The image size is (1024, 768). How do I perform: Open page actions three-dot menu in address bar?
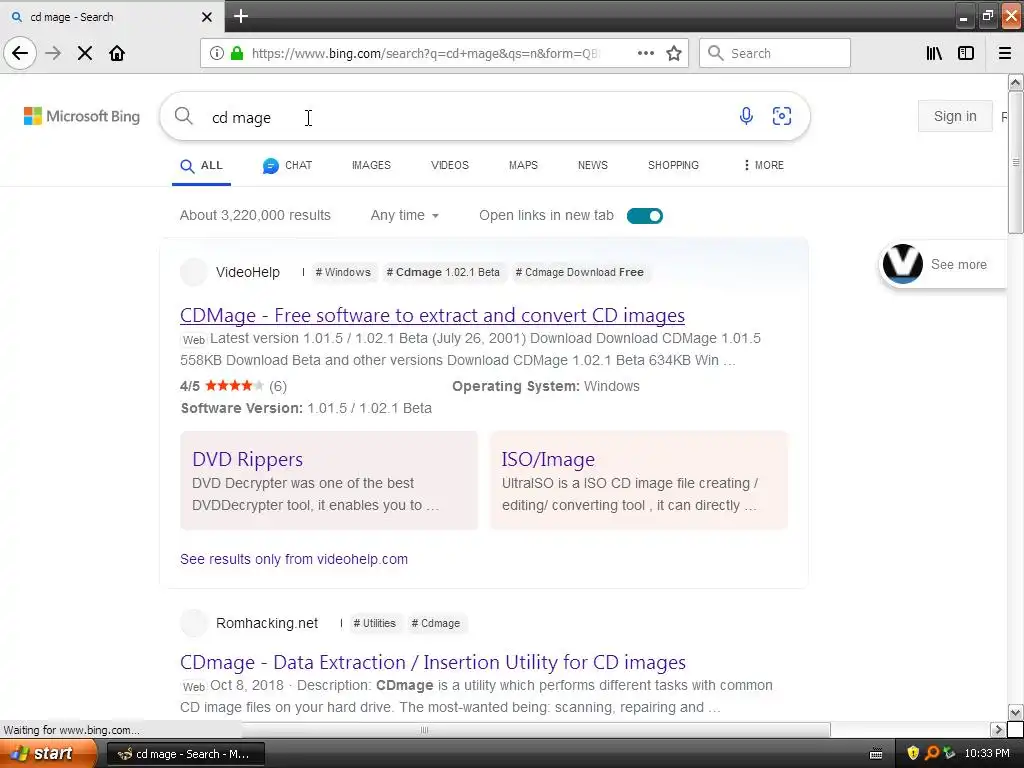point(646,53)
